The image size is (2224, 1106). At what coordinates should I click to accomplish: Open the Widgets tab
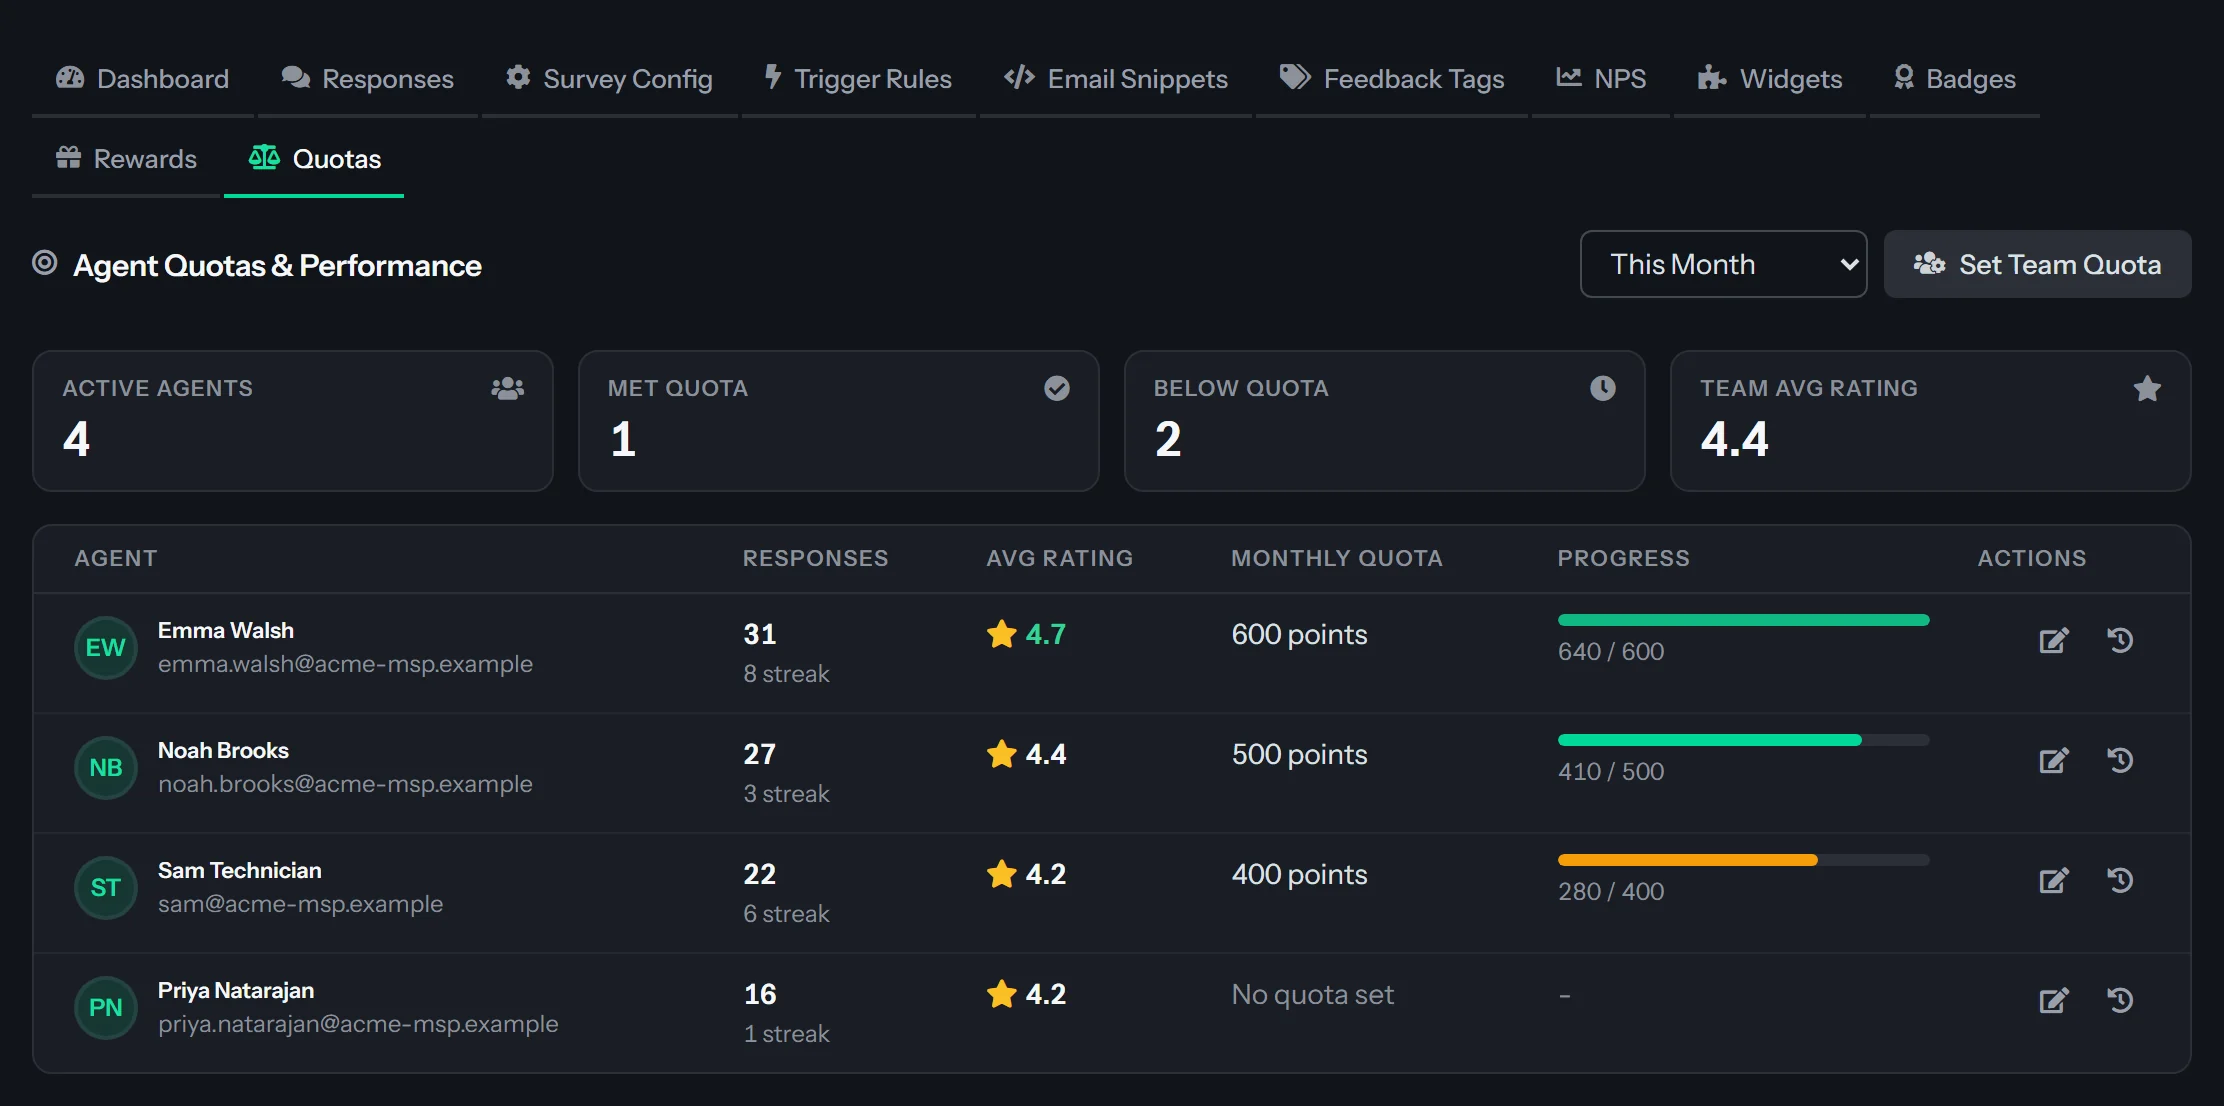(x=1770, y=79)
